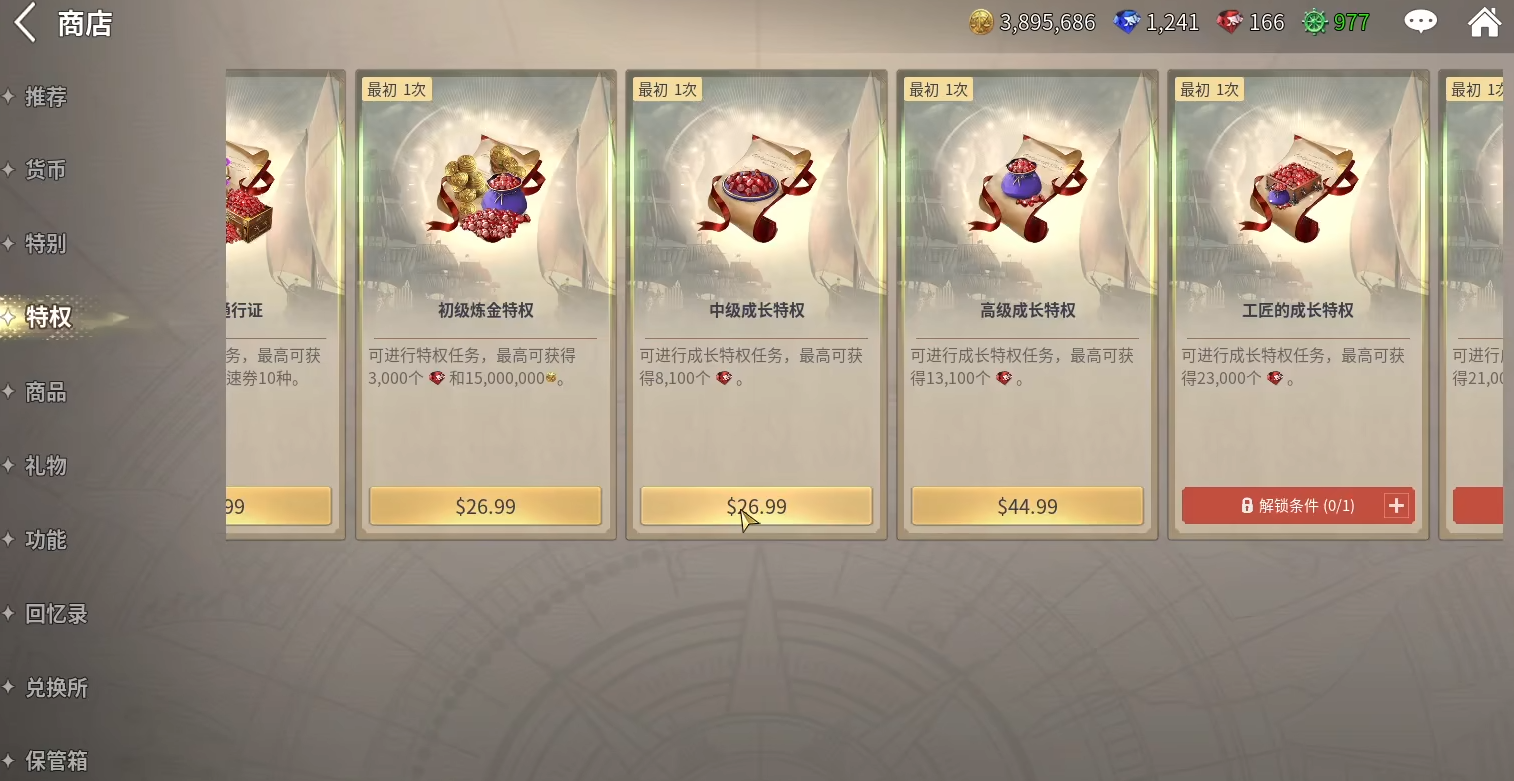Tap the red gem currency icon
1514x781 pixels.
click(1230, 22)
